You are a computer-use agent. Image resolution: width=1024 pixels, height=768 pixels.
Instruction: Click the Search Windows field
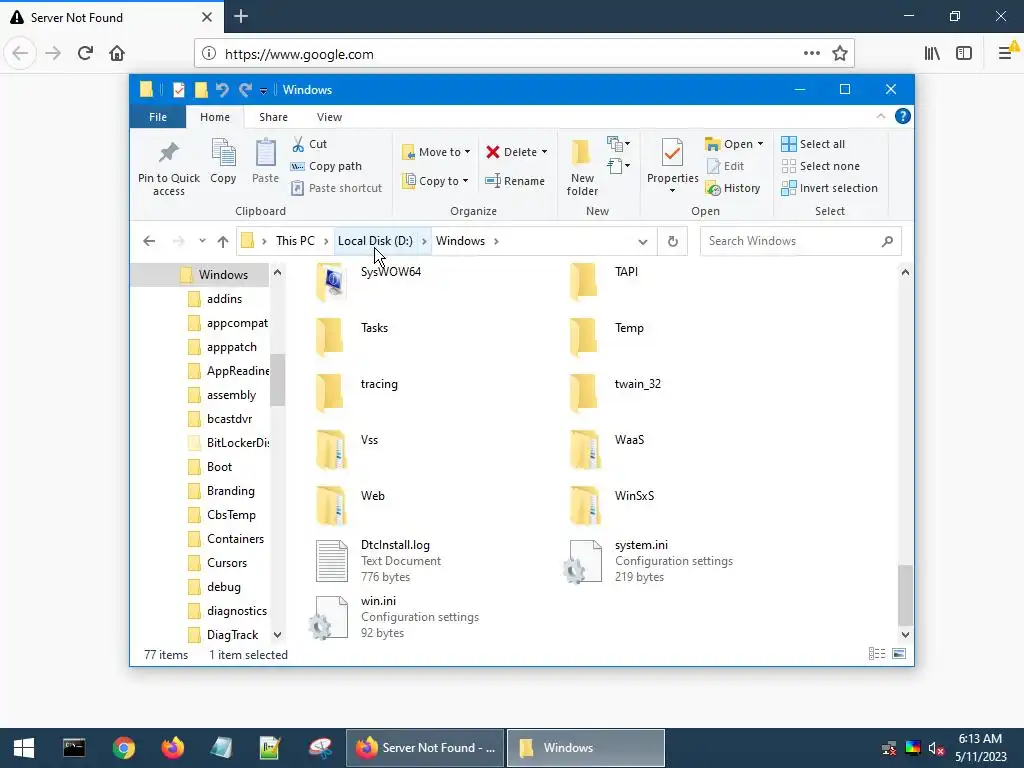(801, 241)
